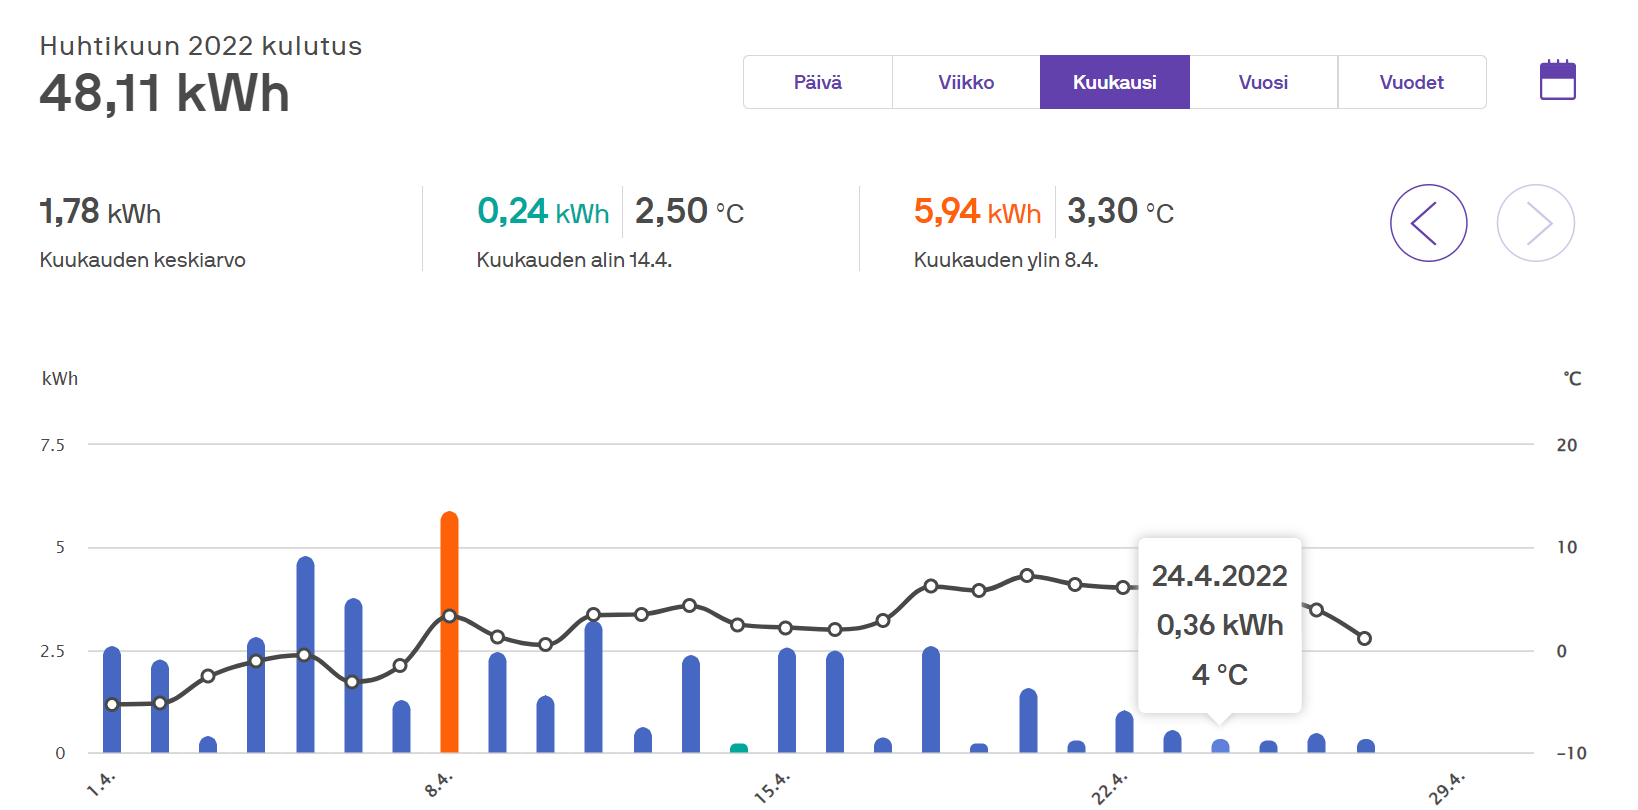This screenshot has width=1638, height=810.
Task: Click the last temperature point on the line
Action: (1364, 638)
